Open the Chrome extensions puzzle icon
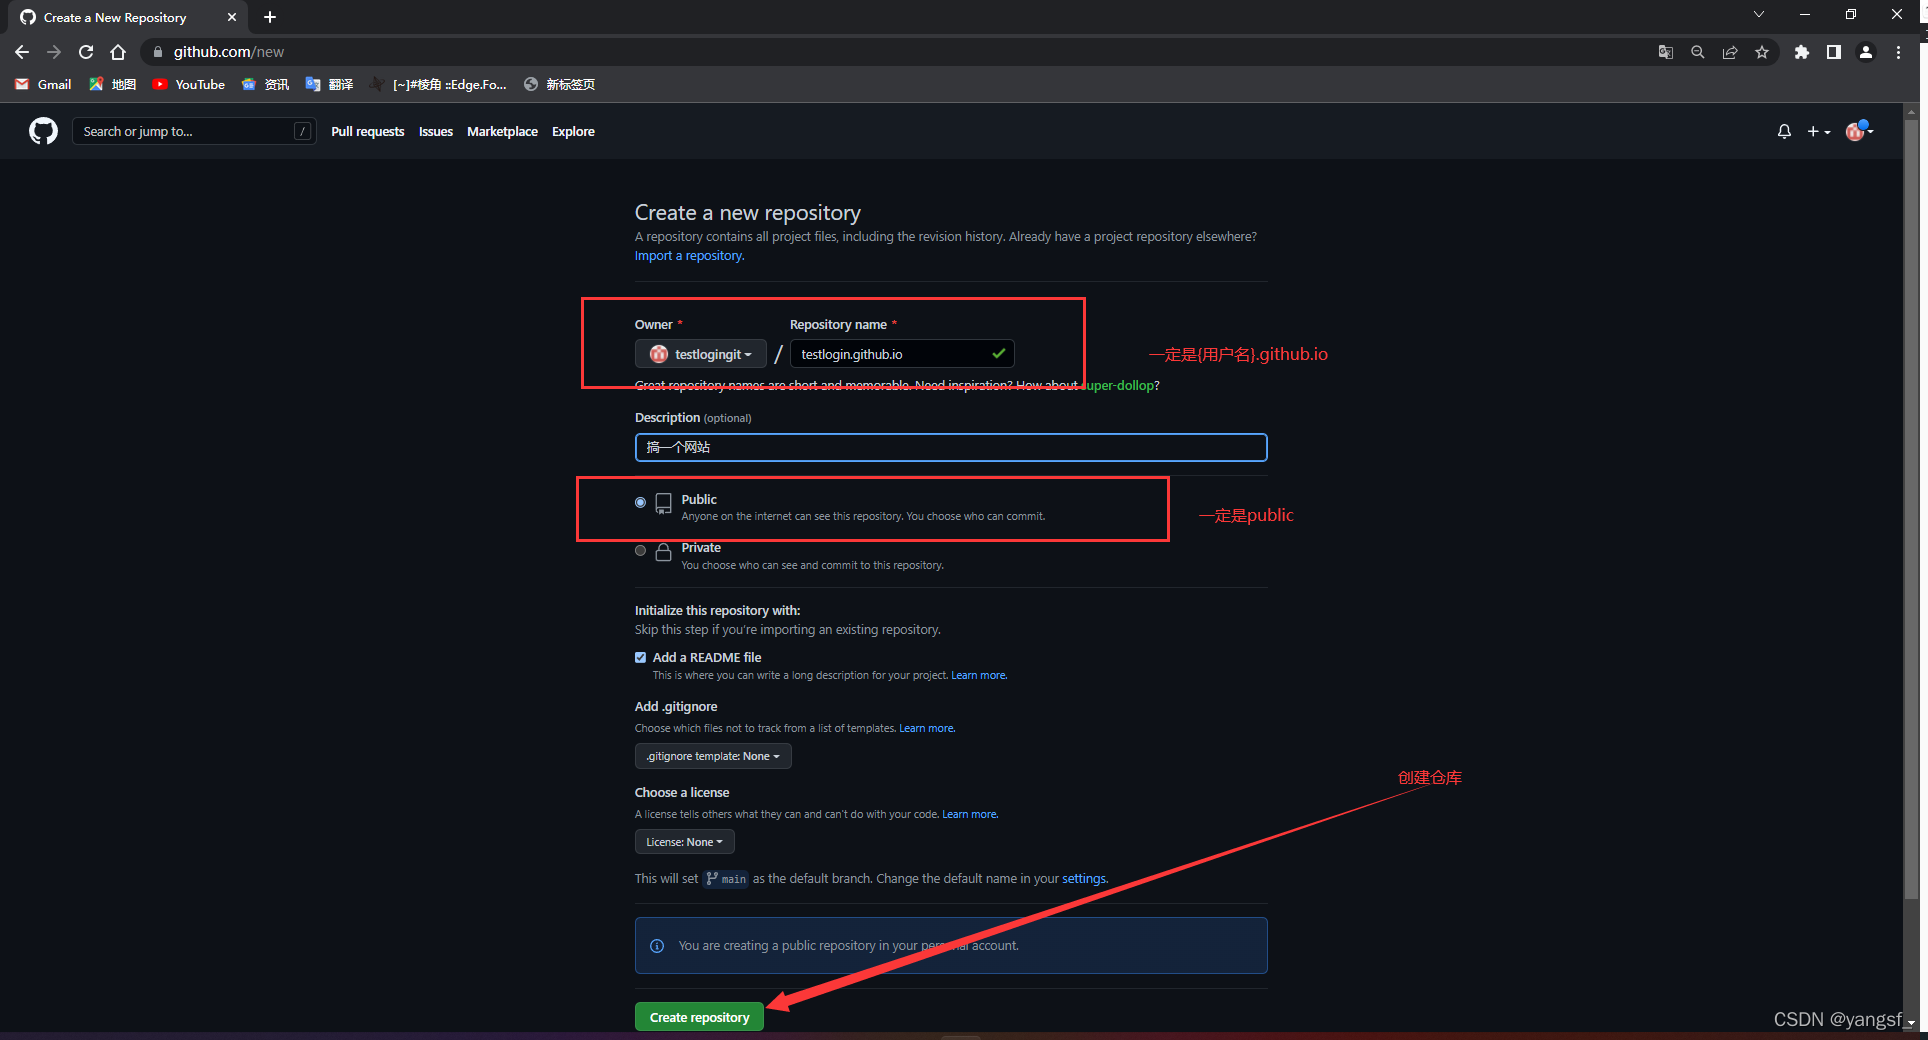 tap(1802, 52)
